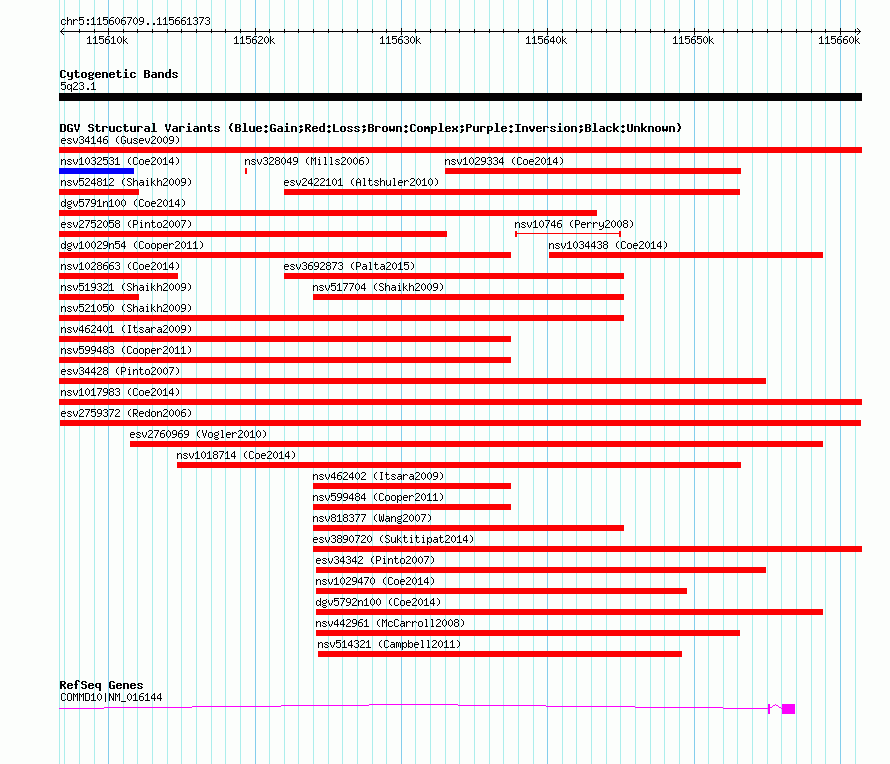Select variant nsv10746 (Perry2008) label
The image size is (890, 764).
[574, 224]
